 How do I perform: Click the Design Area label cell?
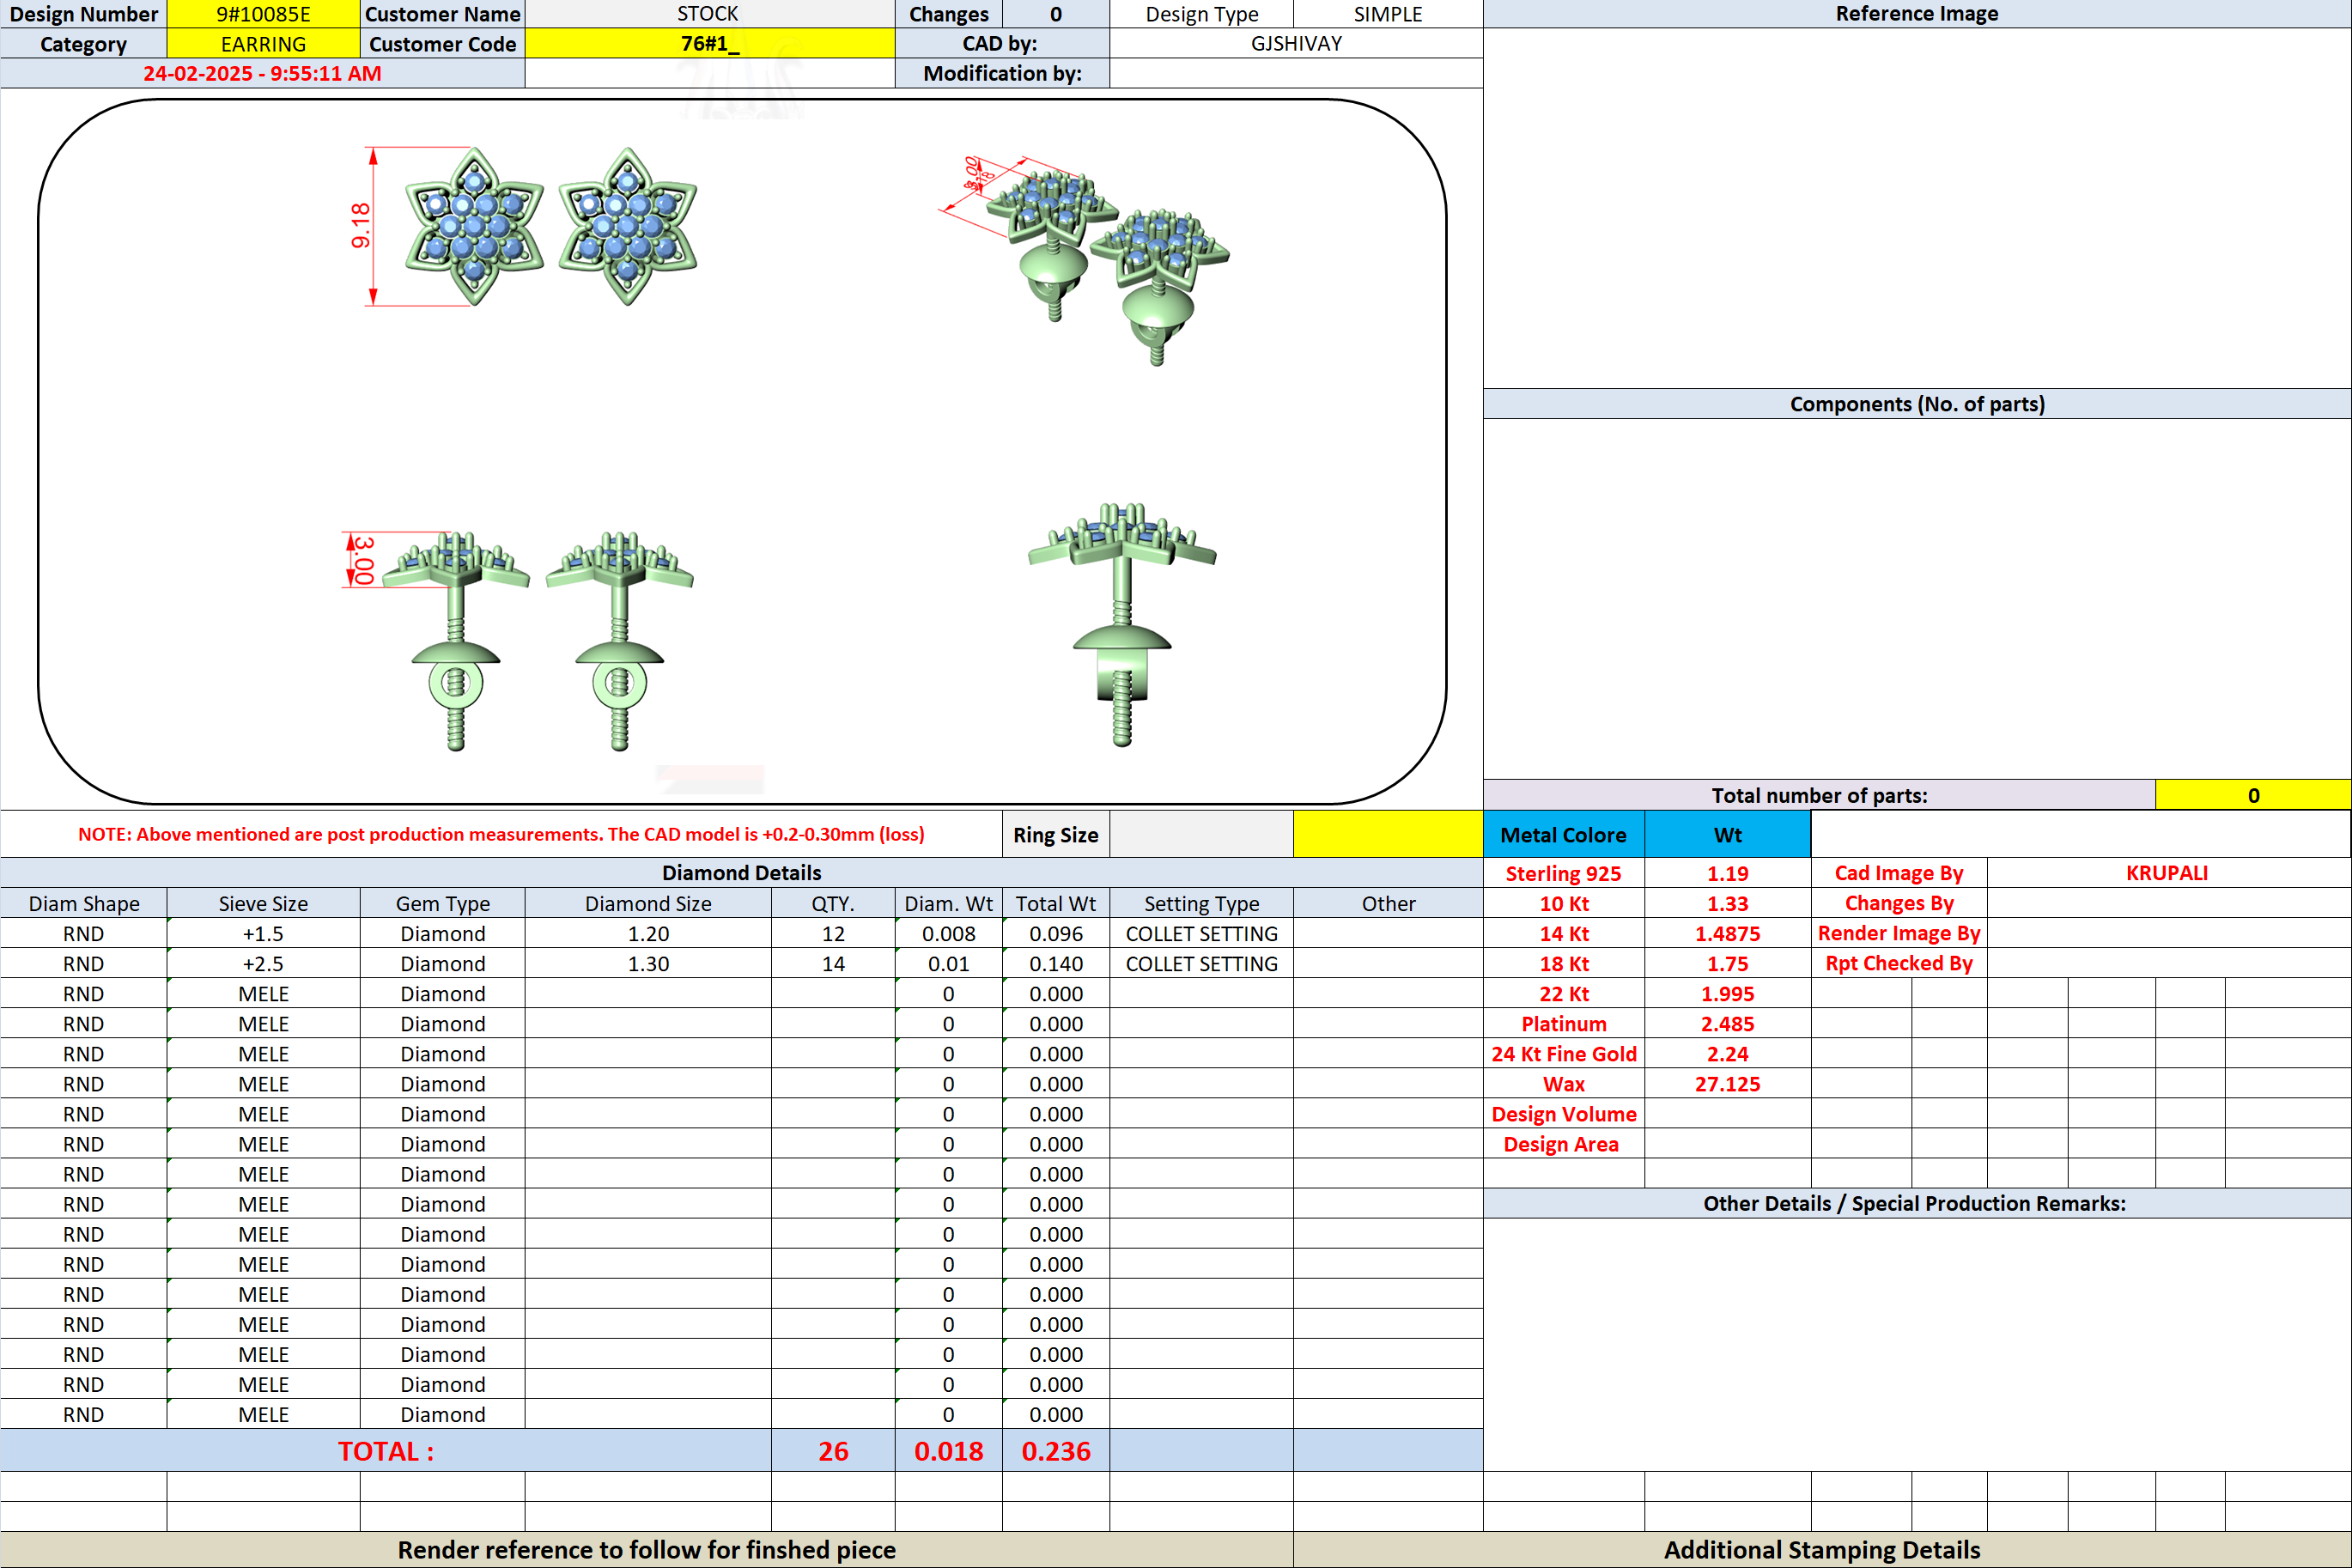tap(1563, 1143)
